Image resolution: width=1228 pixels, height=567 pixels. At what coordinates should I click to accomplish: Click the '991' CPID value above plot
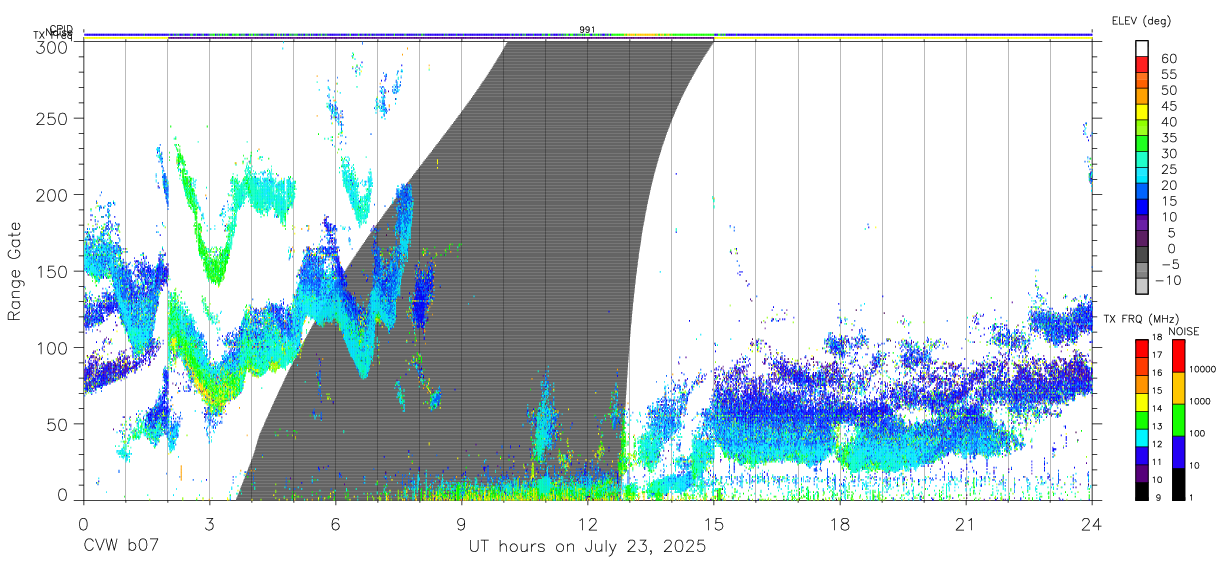588,29
